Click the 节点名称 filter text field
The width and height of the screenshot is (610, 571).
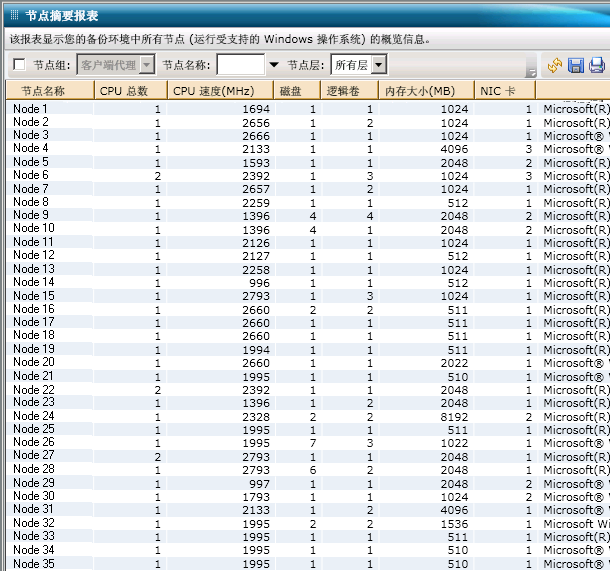[x=240, y=65]
